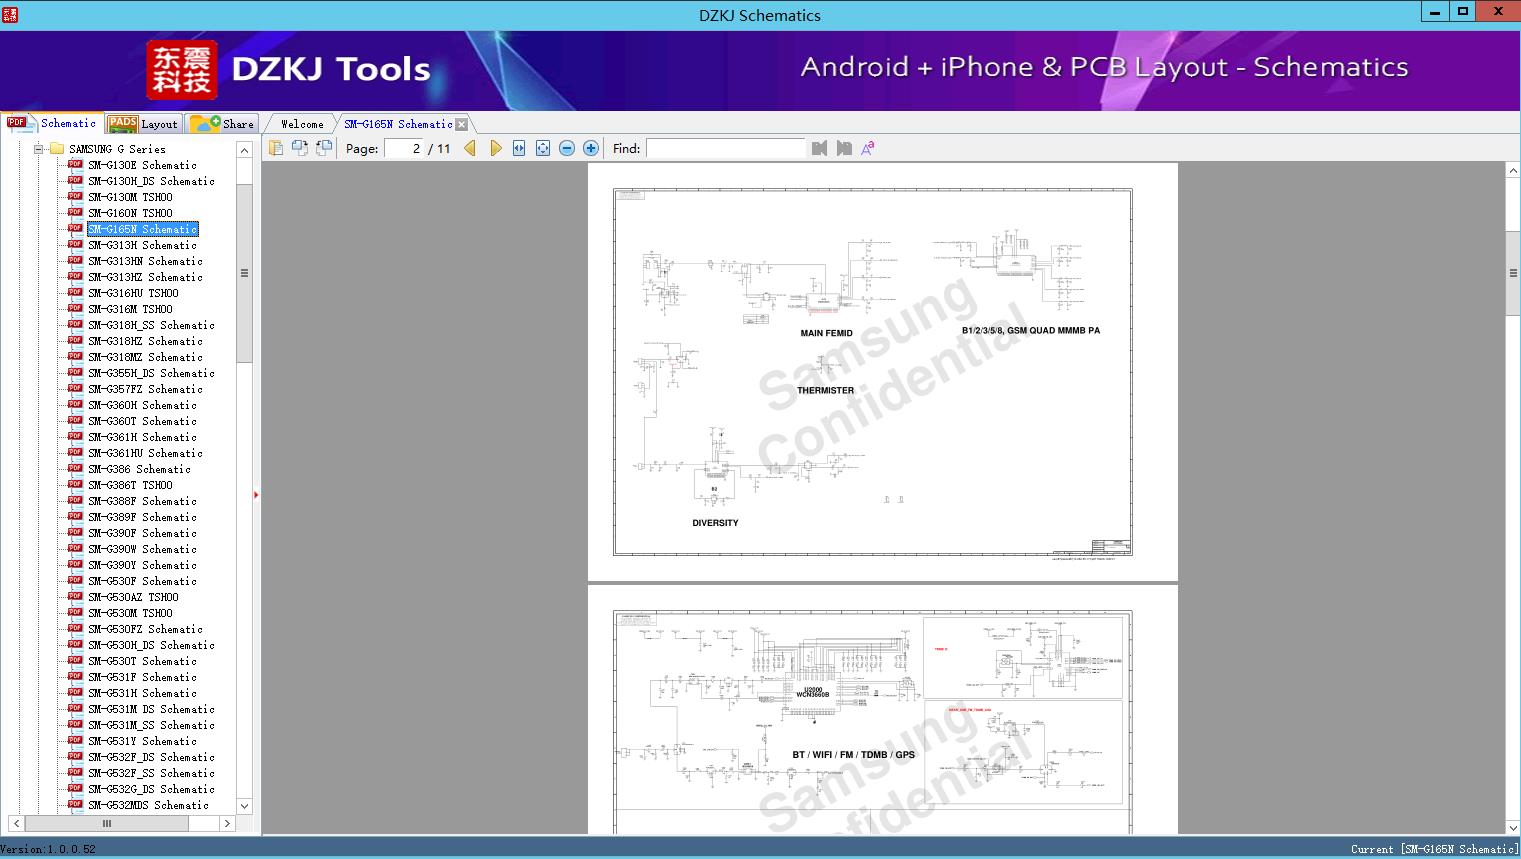This screenshot has width=1521, height=859.
Task: Click the PDF icon beside SM-G130E Schematic
Action: (75, 164)
